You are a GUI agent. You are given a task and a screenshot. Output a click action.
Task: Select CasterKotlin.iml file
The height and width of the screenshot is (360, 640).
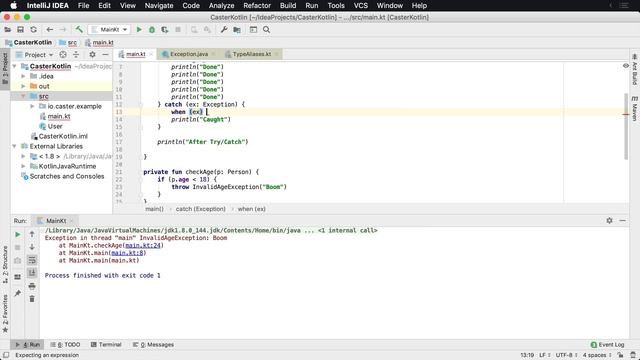point(63,136)
